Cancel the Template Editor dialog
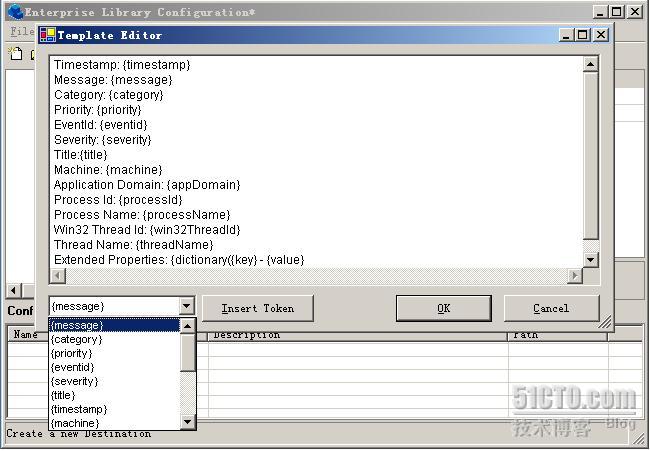 pos(551,308)
